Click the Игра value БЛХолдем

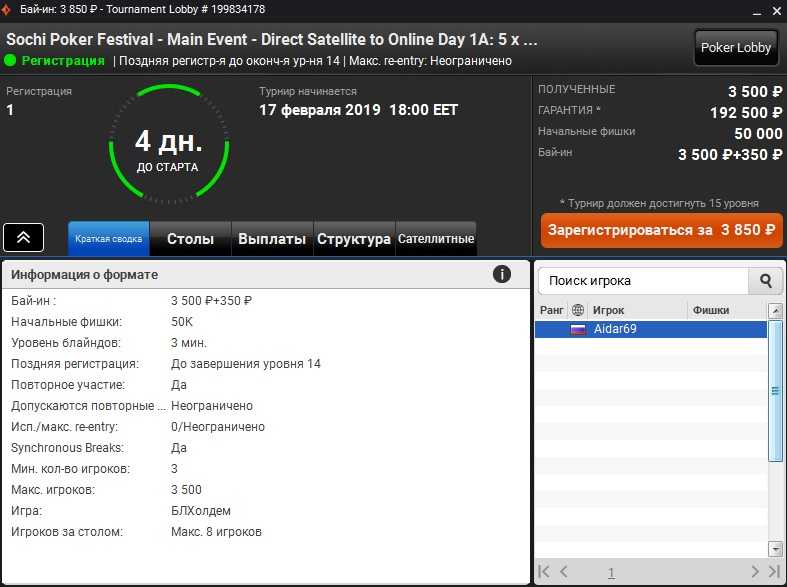tap(201, 511)
